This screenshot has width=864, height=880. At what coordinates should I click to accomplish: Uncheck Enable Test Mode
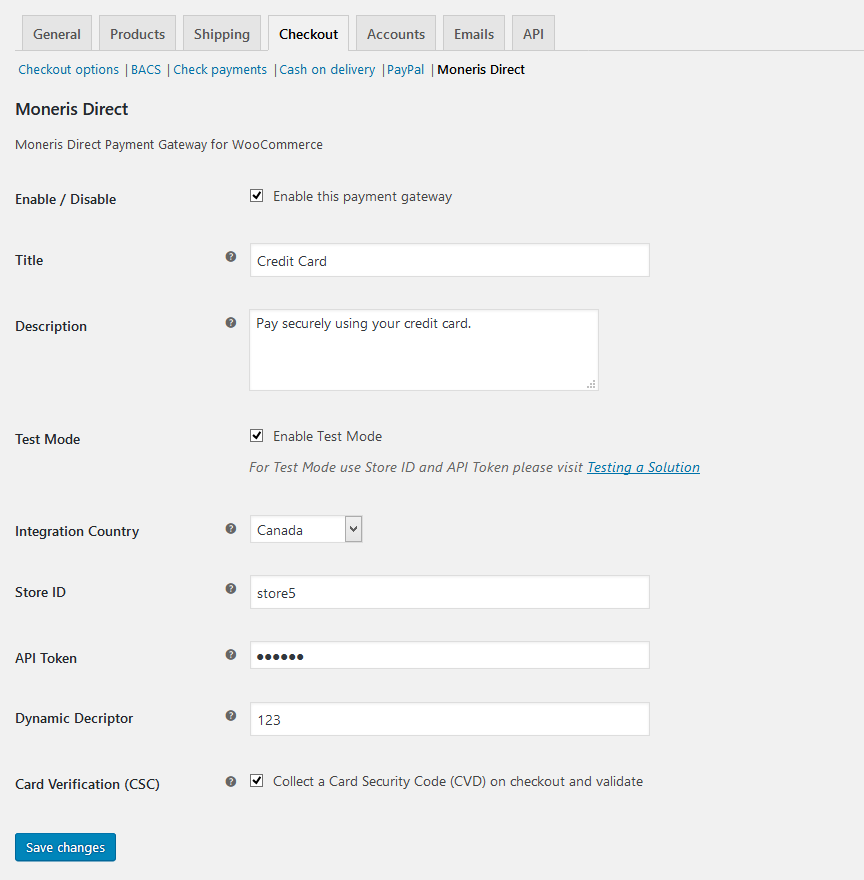pos(257,436)
